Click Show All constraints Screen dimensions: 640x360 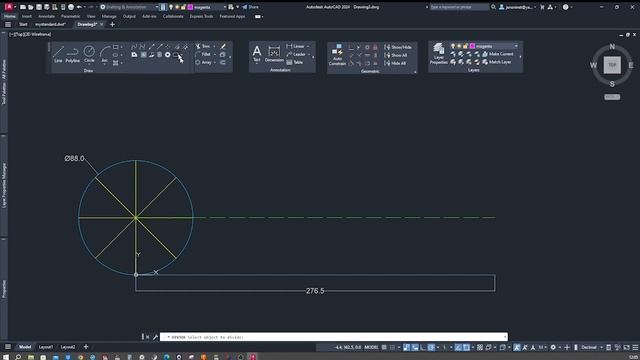pos(396,55)
